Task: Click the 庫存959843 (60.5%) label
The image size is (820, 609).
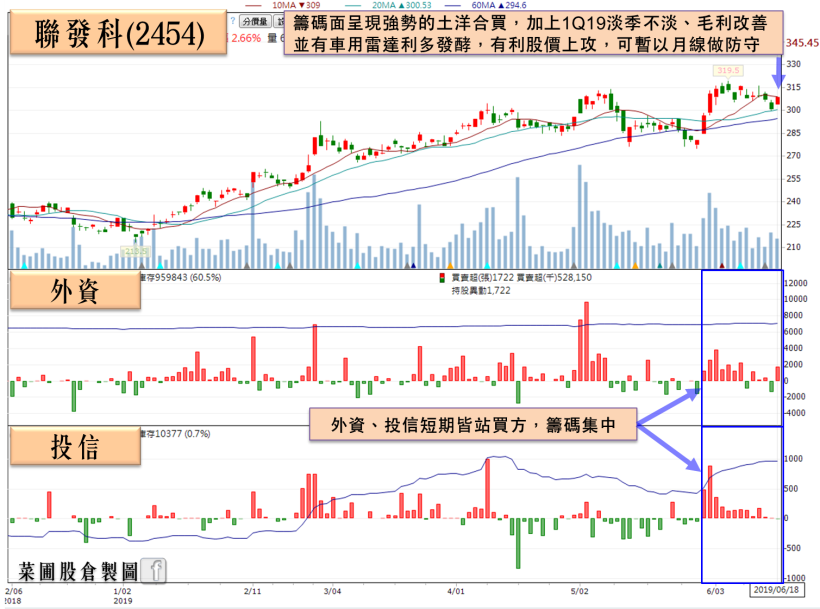Action: click(x=180, y=278)
